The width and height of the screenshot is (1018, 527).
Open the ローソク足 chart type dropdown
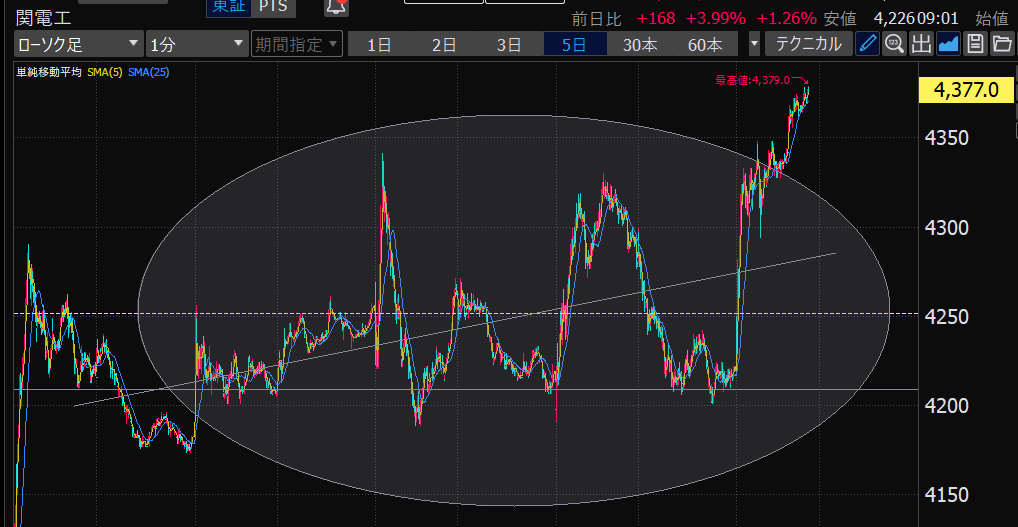click(78, 44)
